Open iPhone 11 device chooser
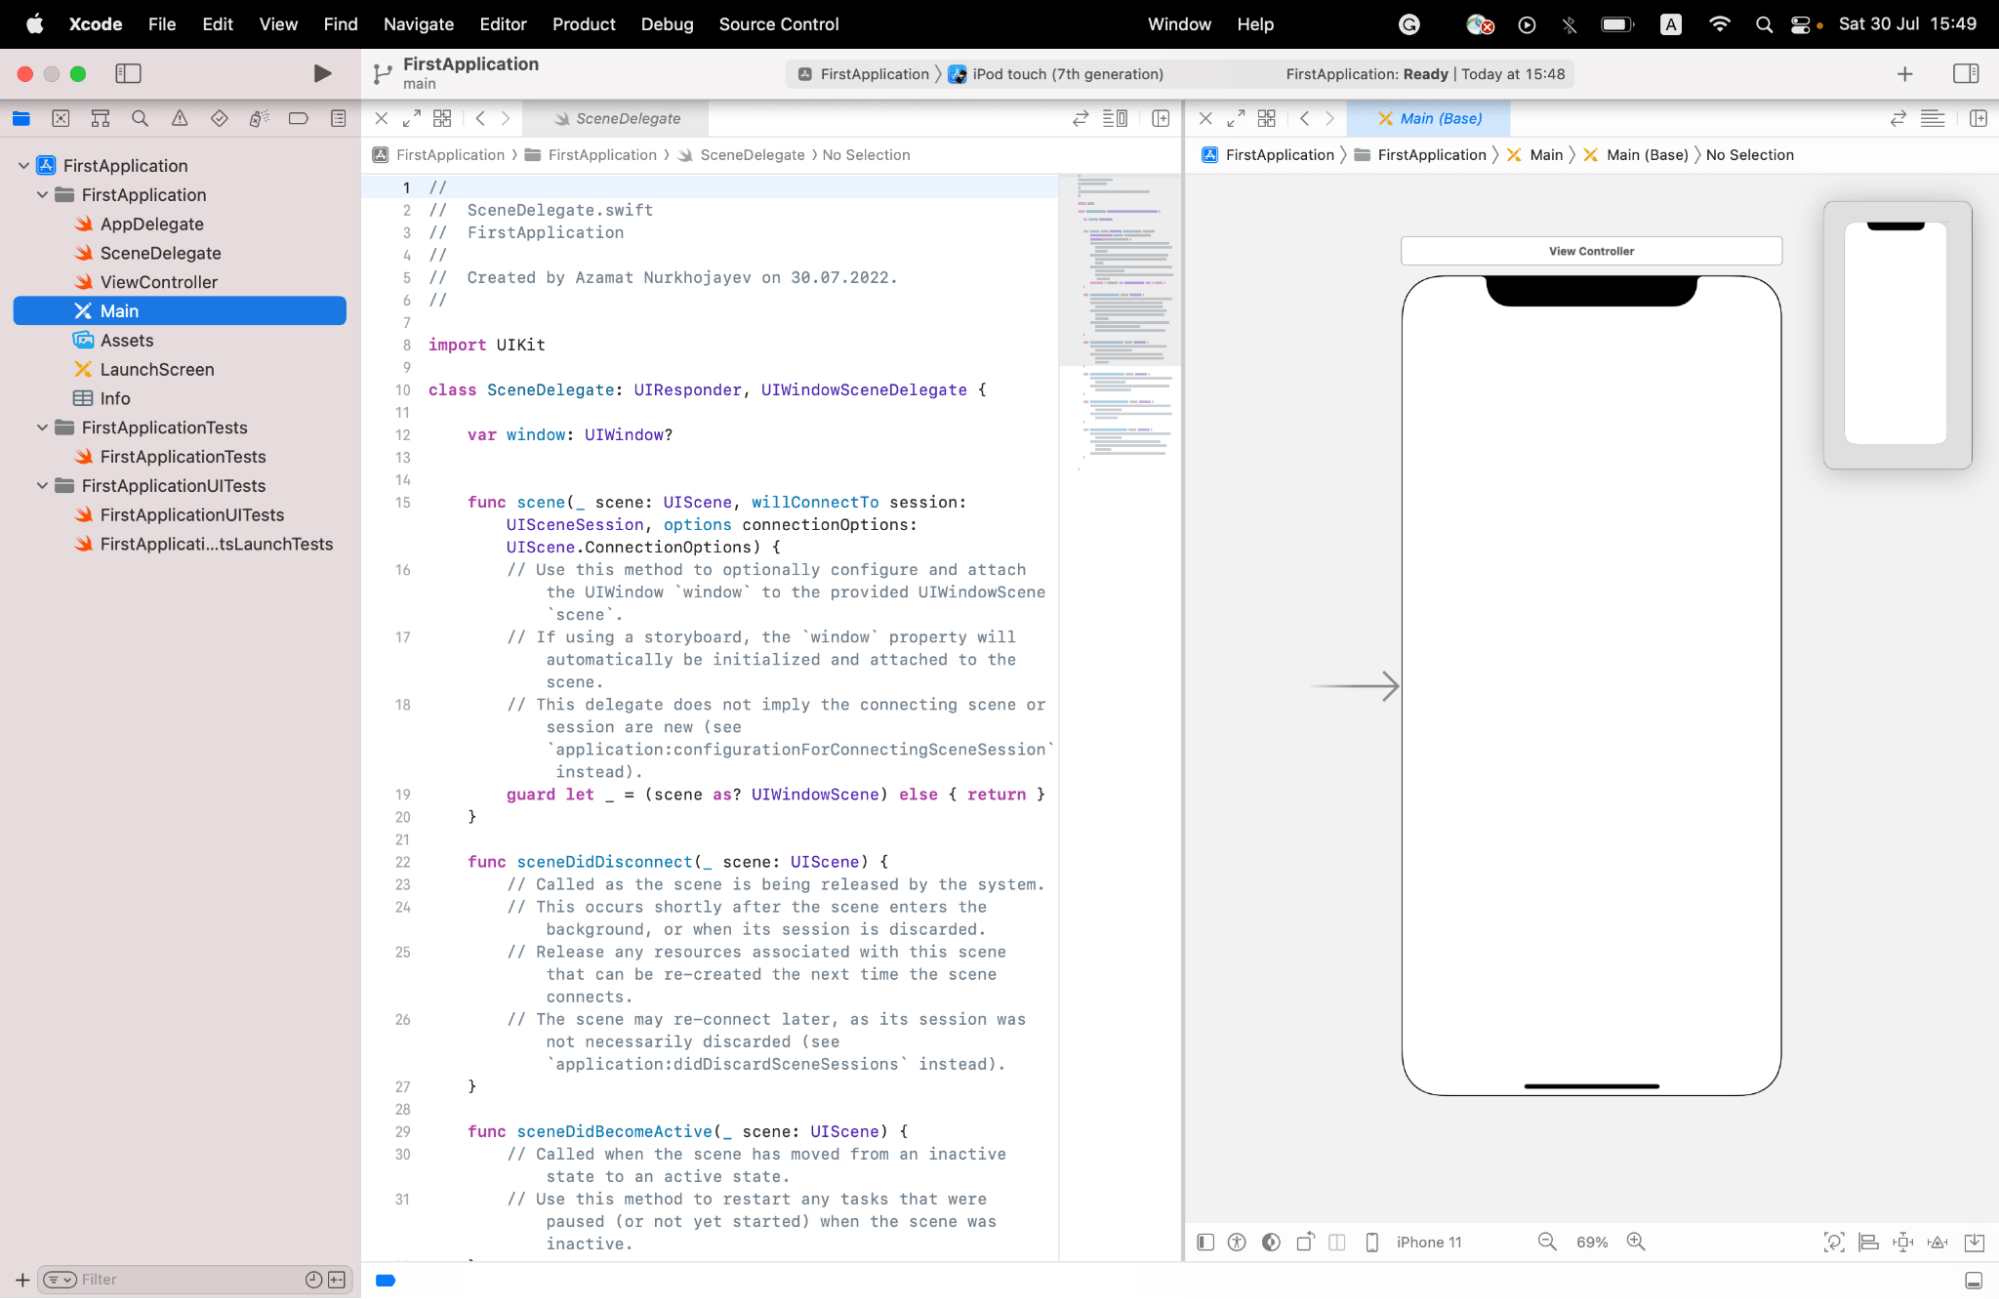The height and width of the screenshot is (1299, 1999). (x=1414, y=1241)
